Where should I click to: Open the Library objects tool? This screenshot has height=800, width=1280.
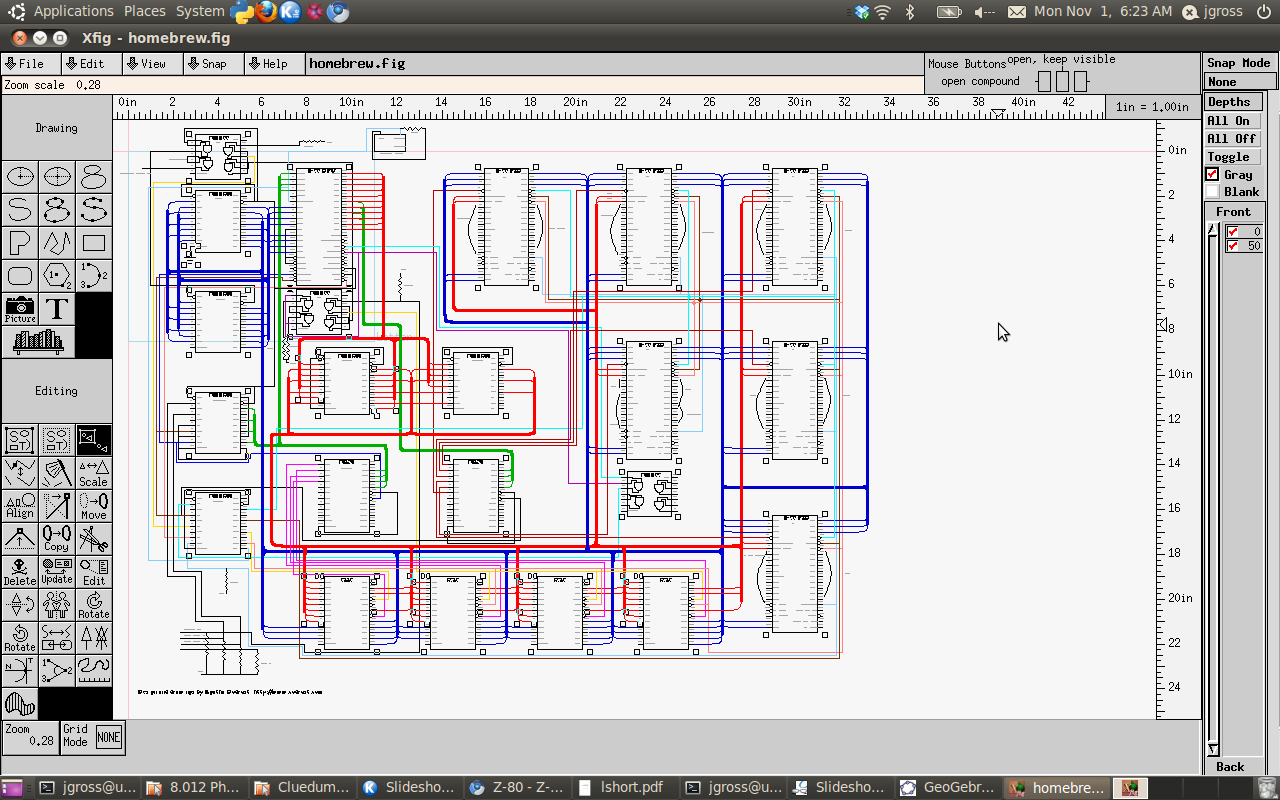click(39, 341)
